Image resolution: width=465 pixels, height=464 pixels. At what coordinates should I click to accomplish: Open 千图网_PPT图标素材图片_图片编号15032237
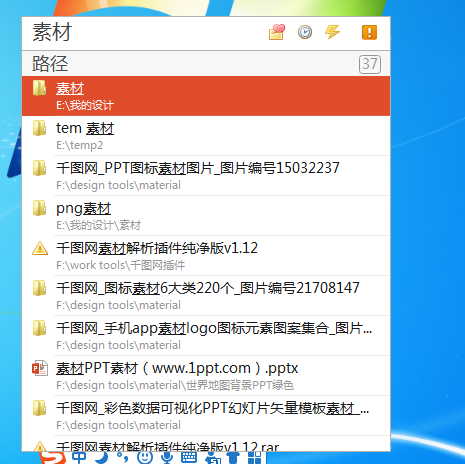tap(198, 168)
